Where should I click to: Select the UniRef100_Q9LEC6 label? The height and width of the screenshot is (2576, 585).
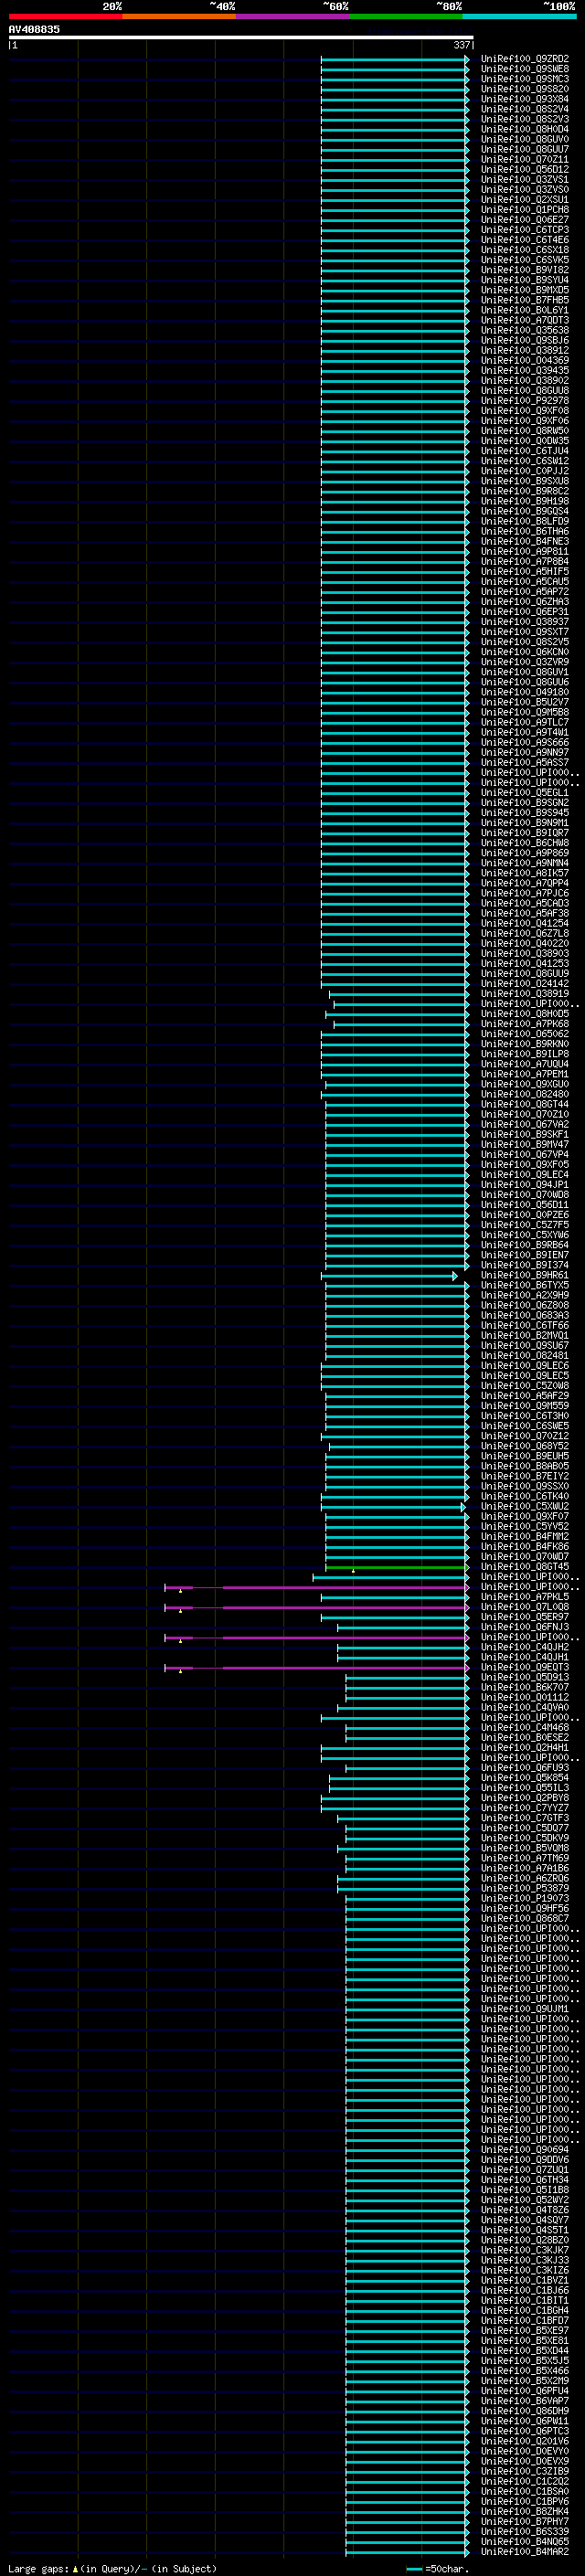click(524, 1366)
